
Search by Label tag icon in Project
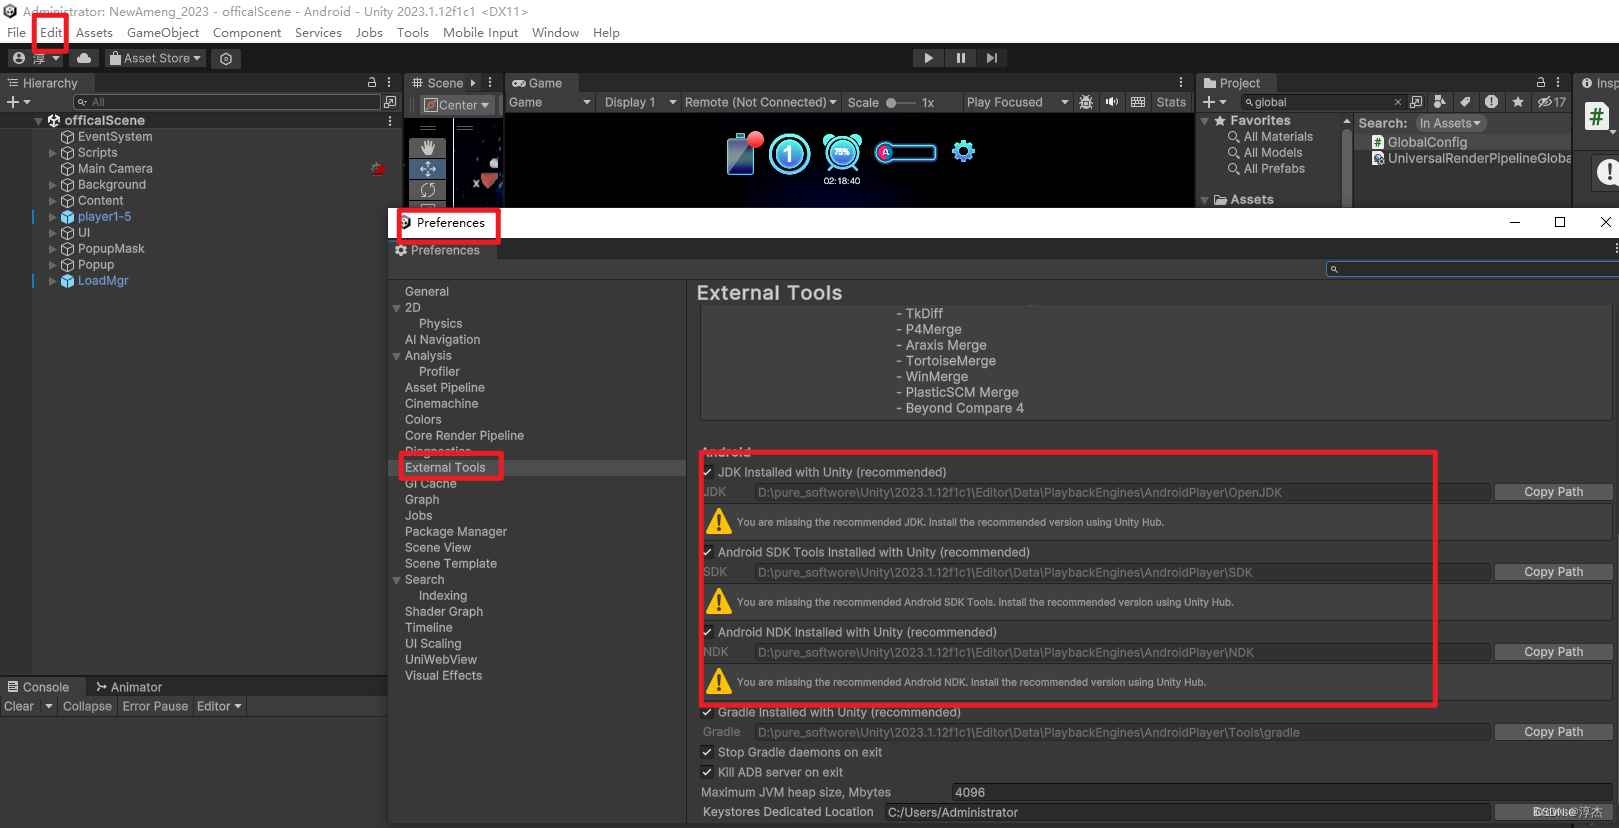click(1465, 102)
